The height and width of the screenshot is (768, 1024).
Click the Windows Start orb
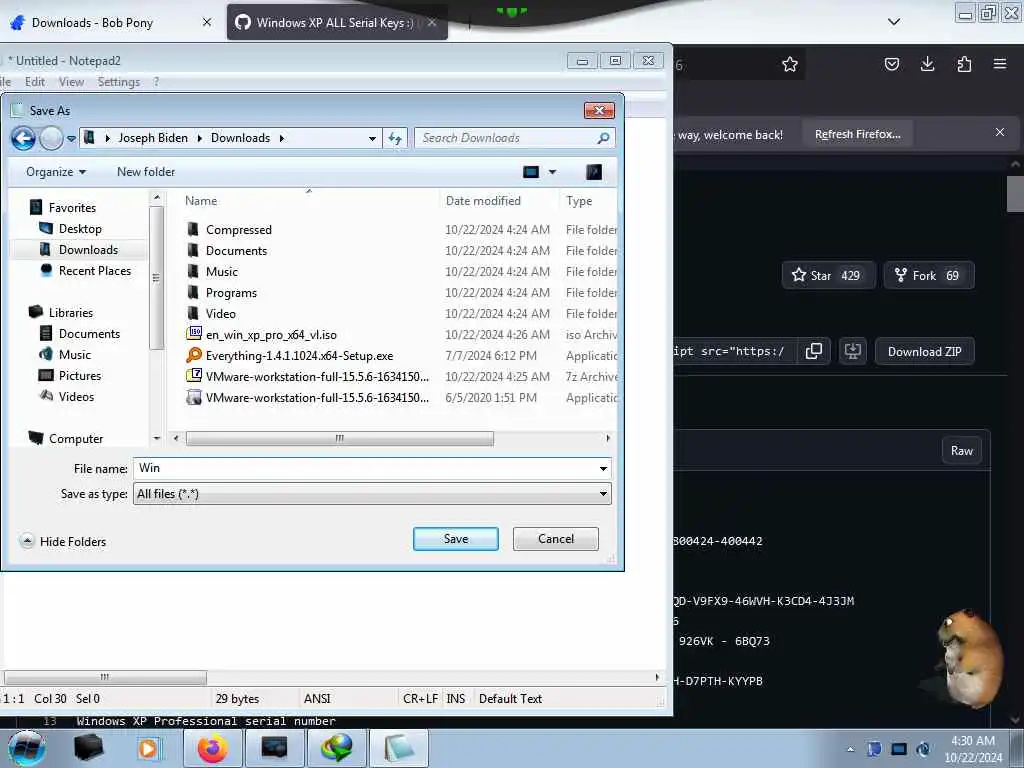pos(26,749)
